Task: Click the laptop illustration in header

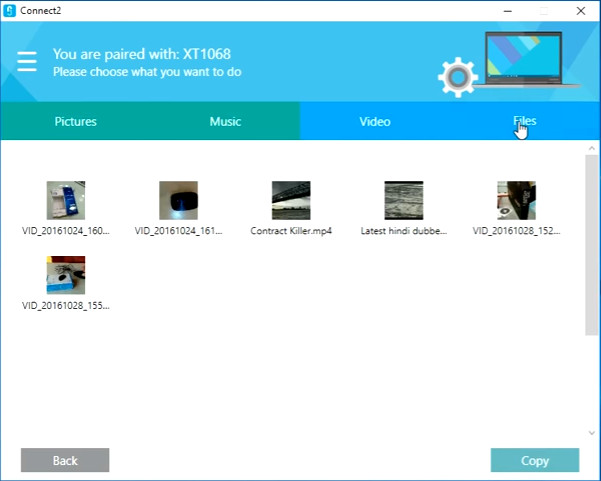Action: pos(526,59)
